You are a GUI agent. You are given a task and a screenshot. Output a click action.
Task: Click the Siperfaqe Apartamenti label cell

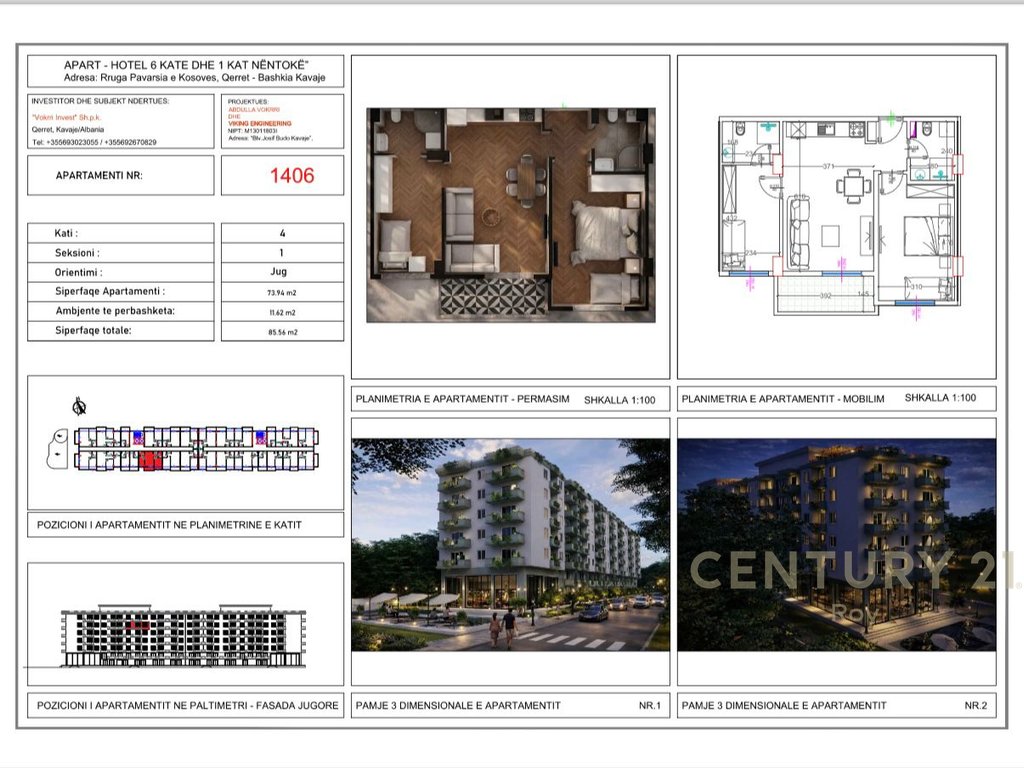(110, 291)
